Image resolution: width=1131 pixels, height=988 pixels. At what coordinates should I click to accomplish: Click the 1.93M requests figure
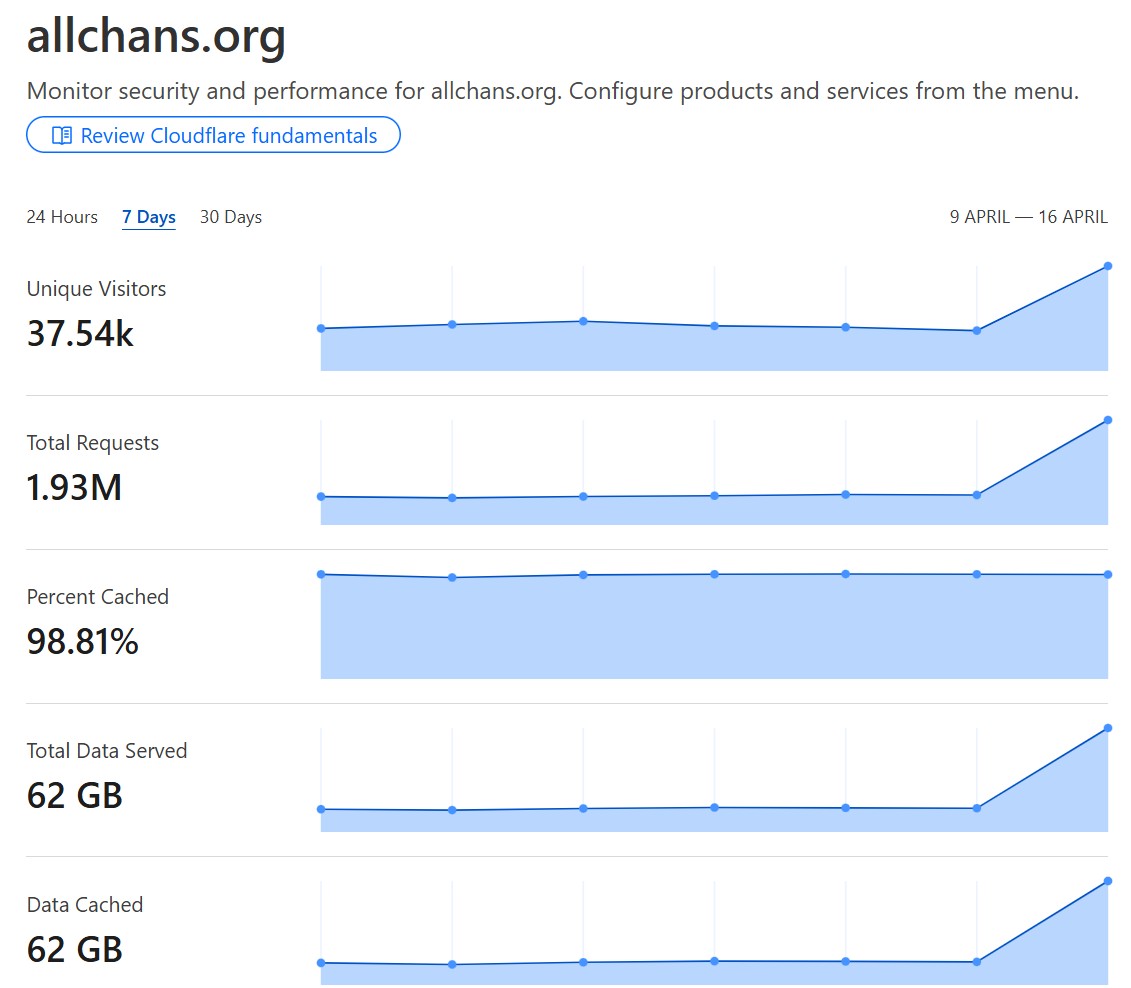74,488
